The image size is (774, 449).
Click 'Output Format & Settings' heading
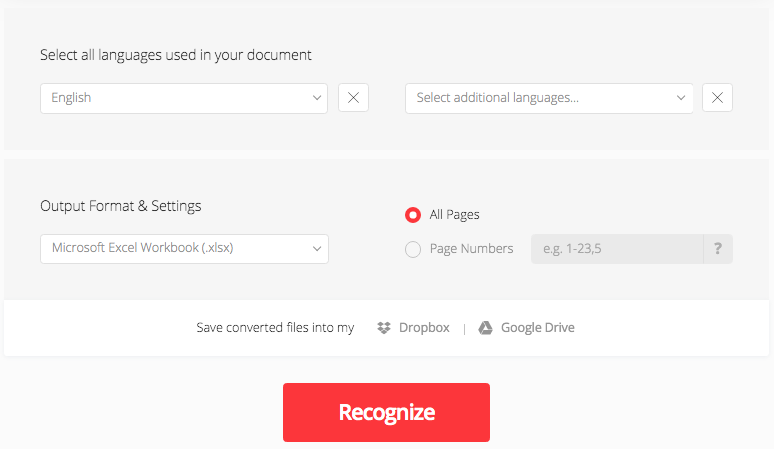(x=121, y=206)
